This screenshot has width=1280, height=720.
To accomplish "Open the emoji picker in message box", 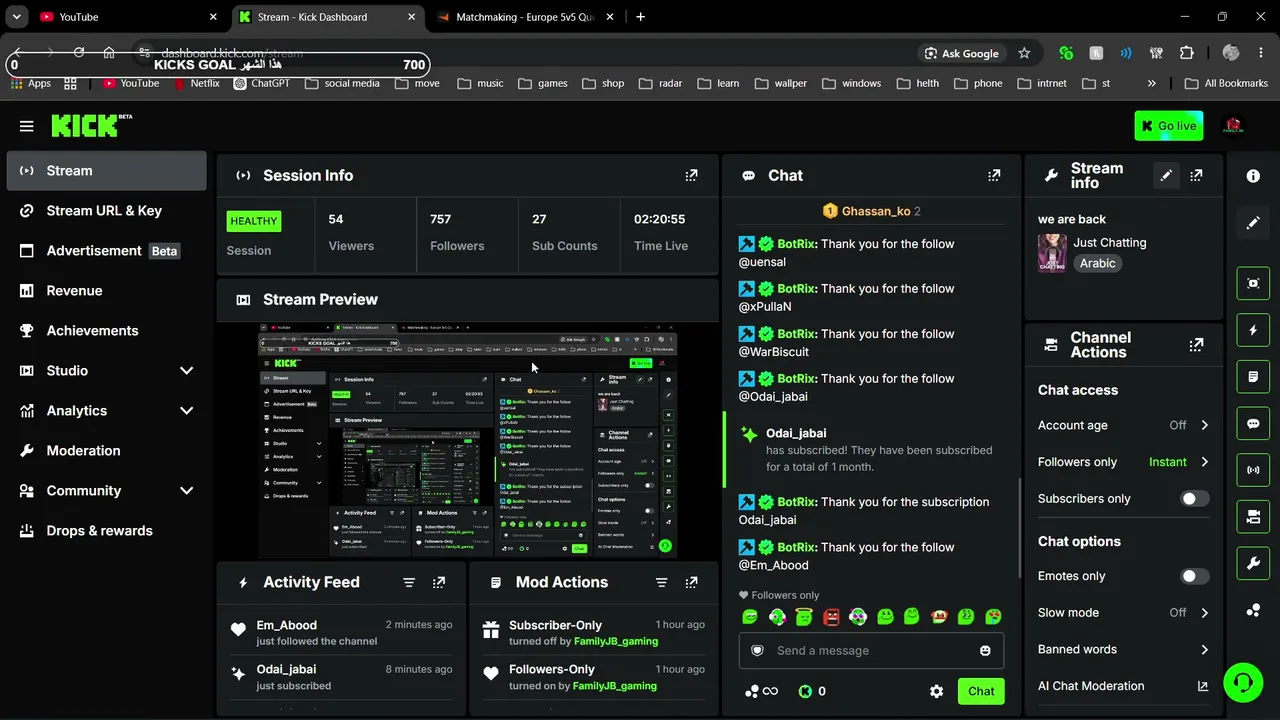I will [985, 651].
